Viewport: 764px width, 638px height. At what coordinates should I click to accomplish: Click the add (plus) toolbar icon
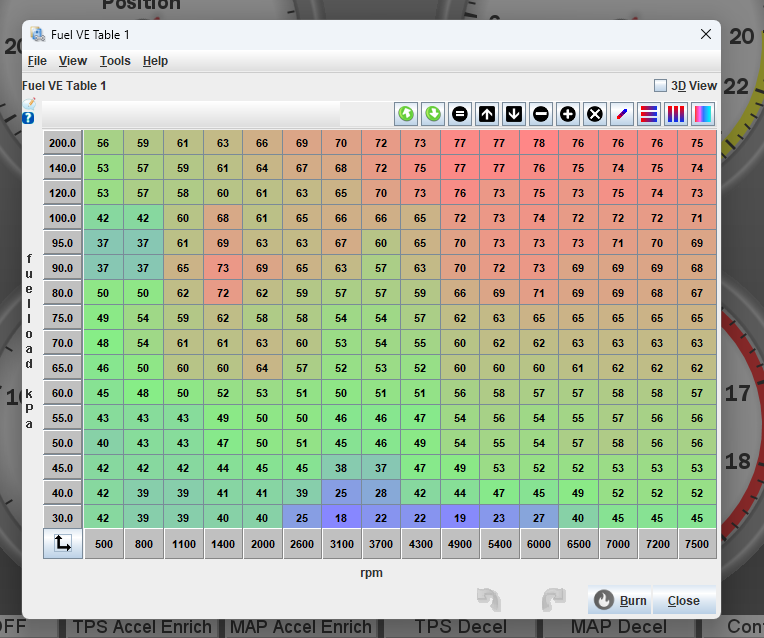(x=568, y=114)
